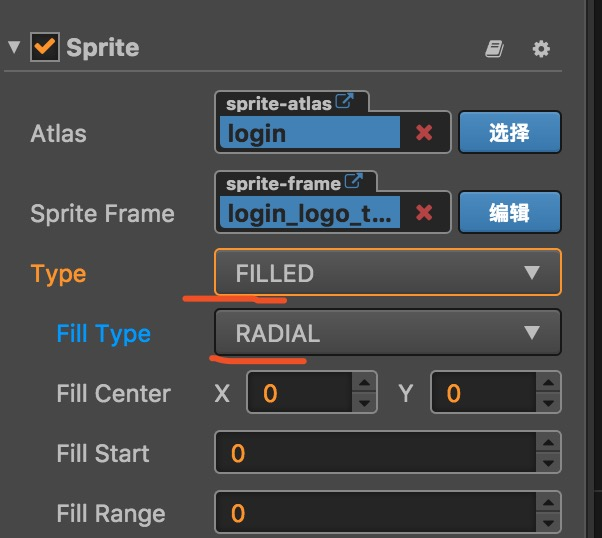Click the 选择 button for Atlas
The image size is (602, 538).
coord(509,133)
